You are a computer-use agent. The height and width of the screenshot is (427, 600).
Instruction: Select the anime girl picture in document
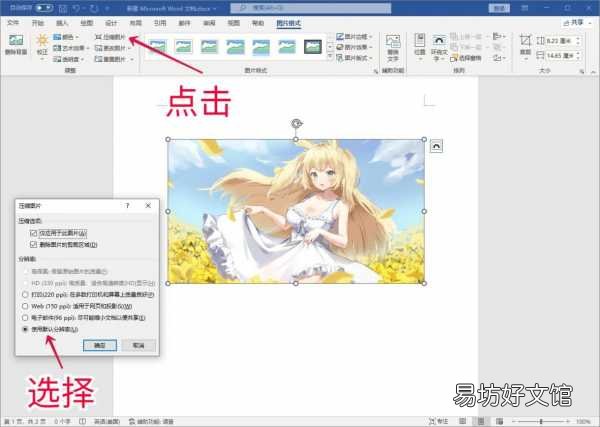(296, 211)
